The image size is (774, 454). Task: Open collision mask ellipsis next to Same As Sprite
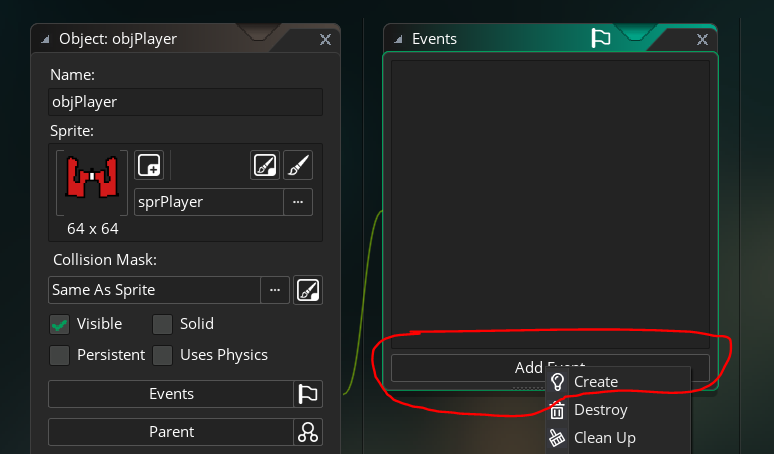[275, 290]
